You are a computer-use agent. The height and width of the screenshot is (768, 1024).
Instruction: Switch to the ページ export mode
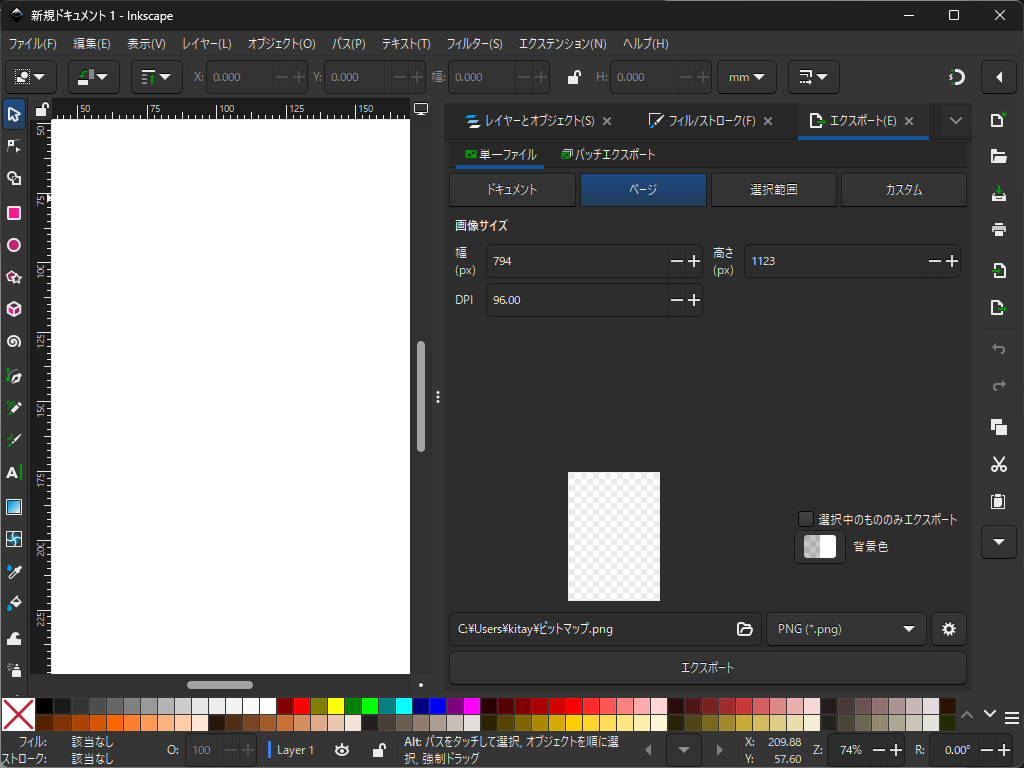click(643, 189)
